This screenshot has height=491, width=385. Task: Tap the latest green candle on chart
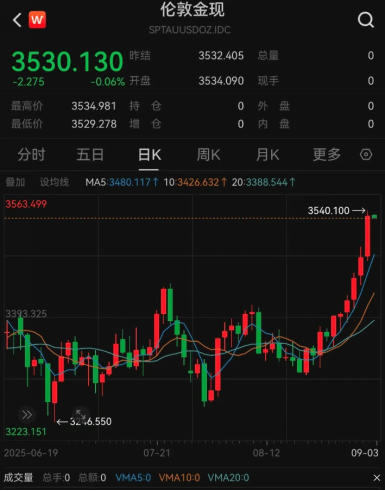(374, 217)
